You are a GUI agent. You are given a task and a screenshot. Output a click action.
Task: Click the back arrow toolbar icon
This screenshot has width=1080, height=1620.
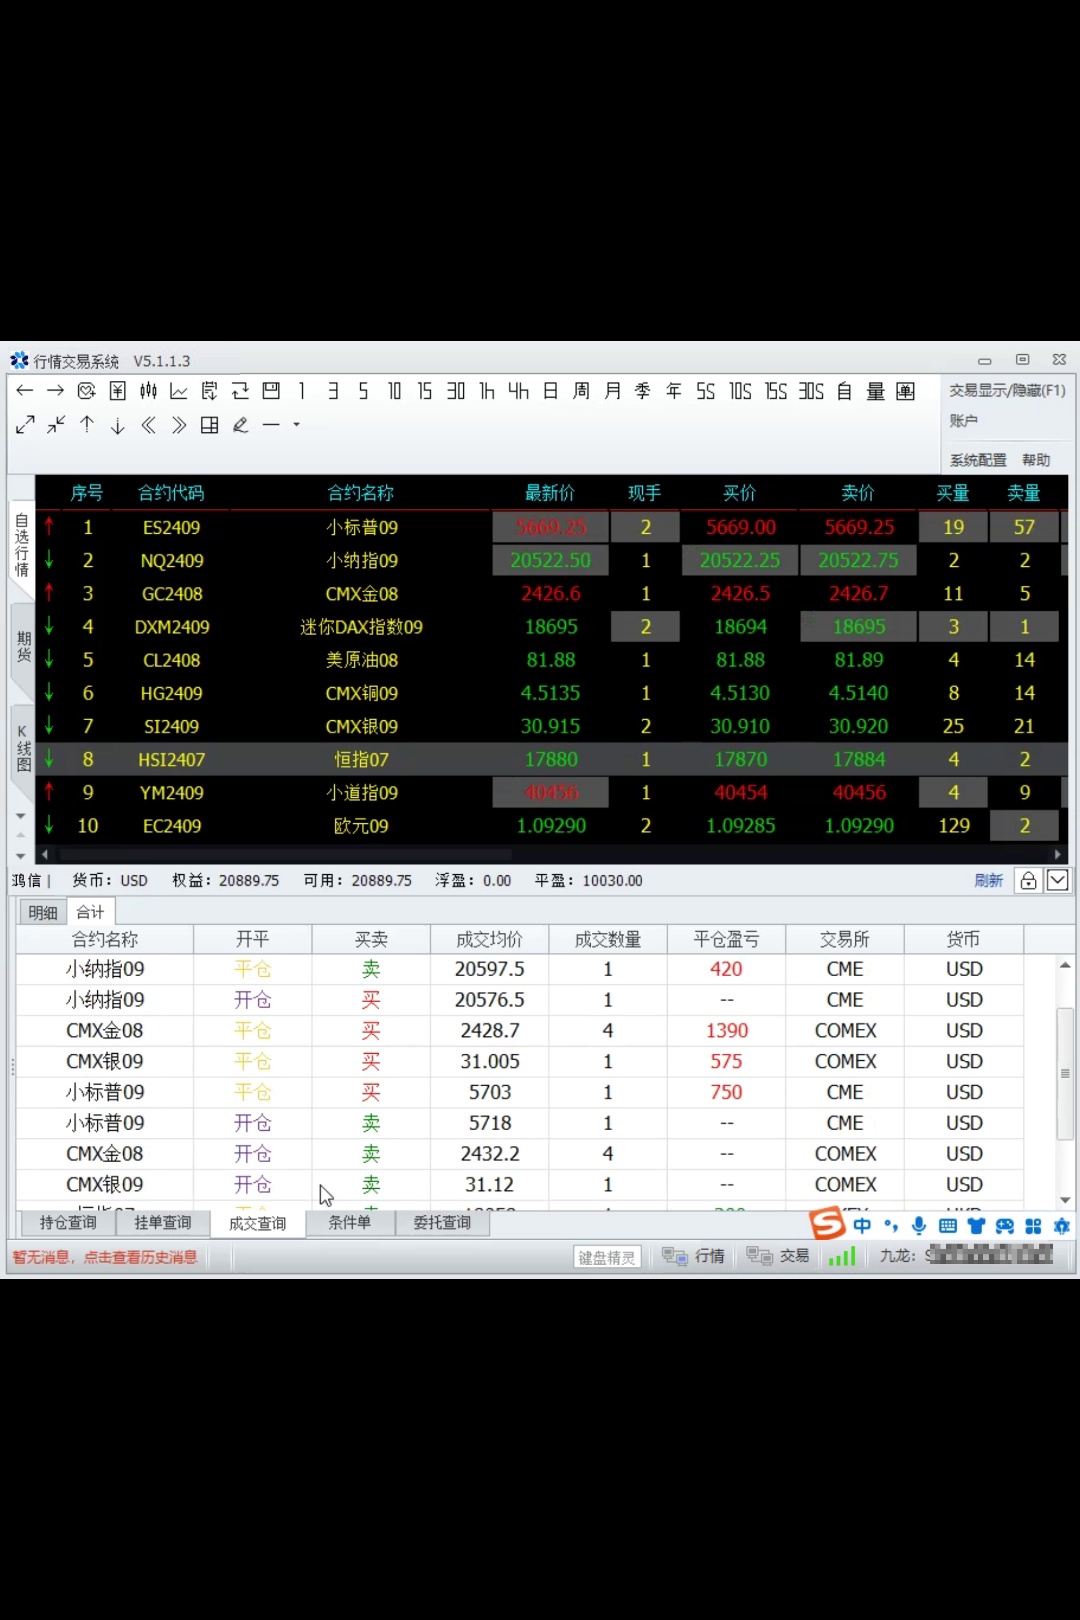click(25, 391)
